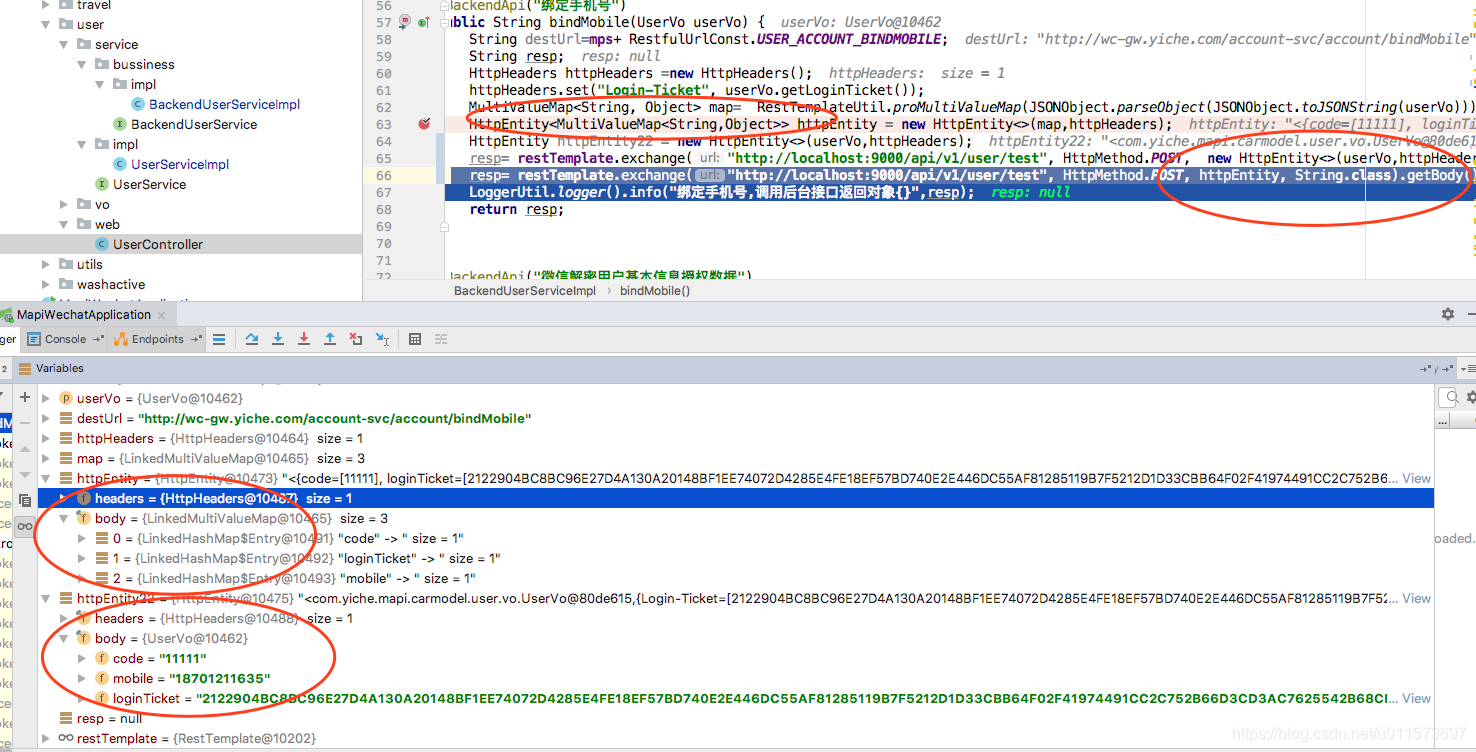Open UserServiceImpl in project tree
The height and width of the screenshot is (752, 1476).
(x=180, y=164)
